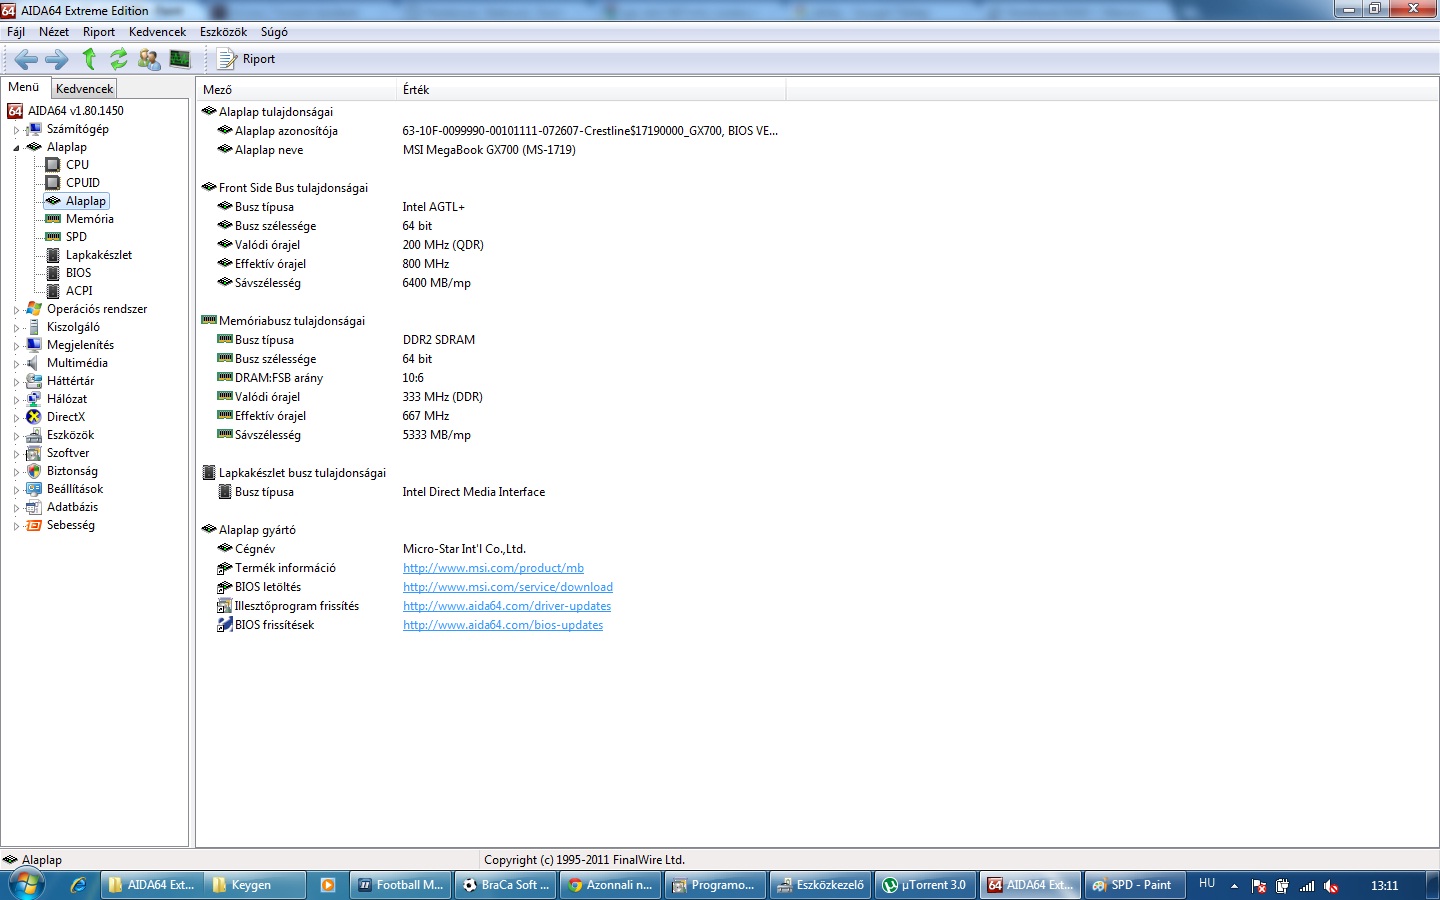Select Operációs rendszer in the tree
1440x900 pixels.
[97, 309]
